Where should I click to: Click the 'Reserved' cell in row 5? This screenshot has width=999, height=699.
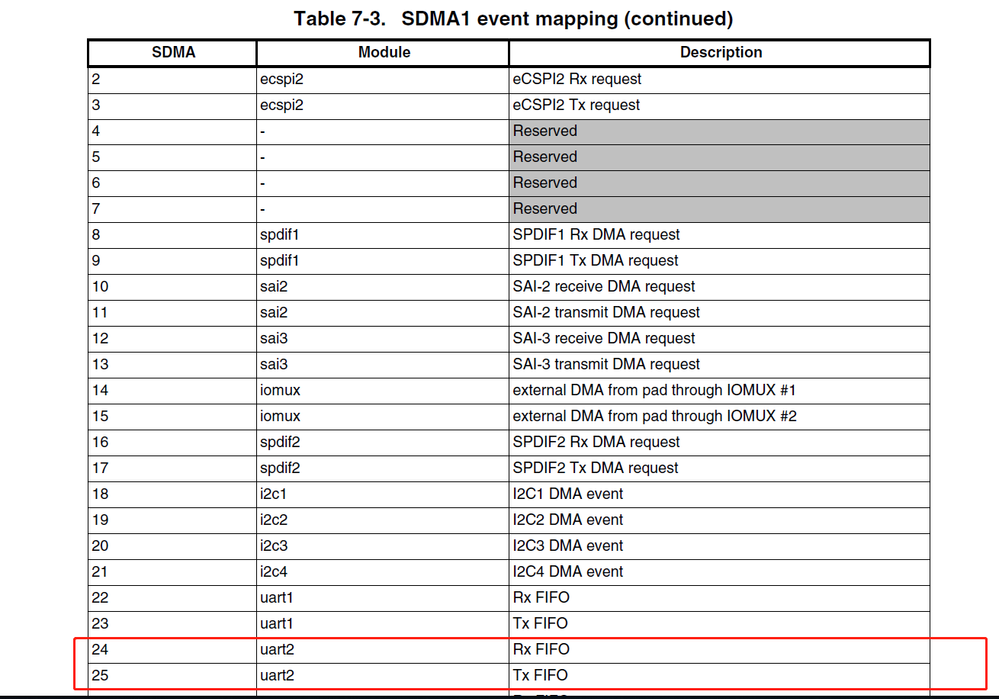(x=719, y=157)
